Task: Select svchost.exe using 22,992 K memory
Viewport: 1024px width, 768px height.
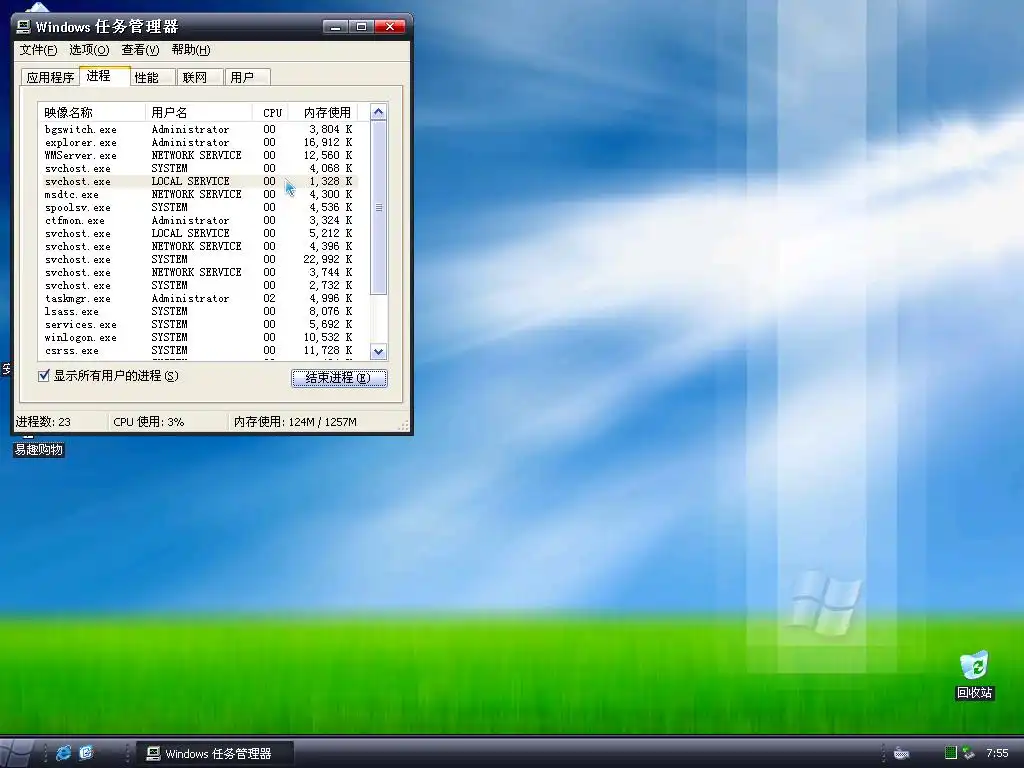Action: click(199, 259)
